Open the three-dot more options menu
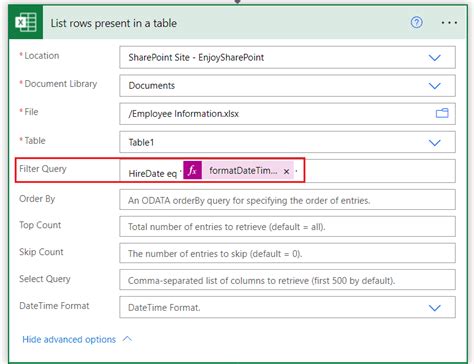The height and width of the screenshot is (364, 474). (449, 23)
